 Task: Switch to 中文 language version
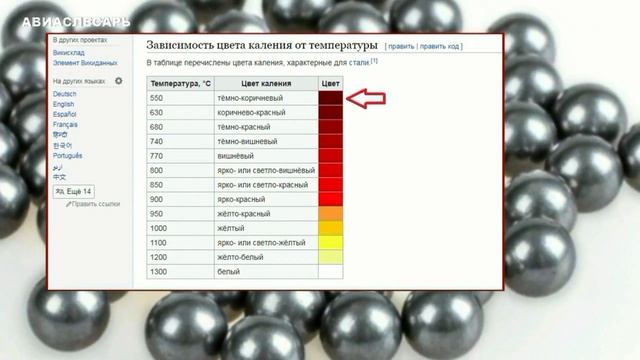pyautogui.click(x=59, y=177)
